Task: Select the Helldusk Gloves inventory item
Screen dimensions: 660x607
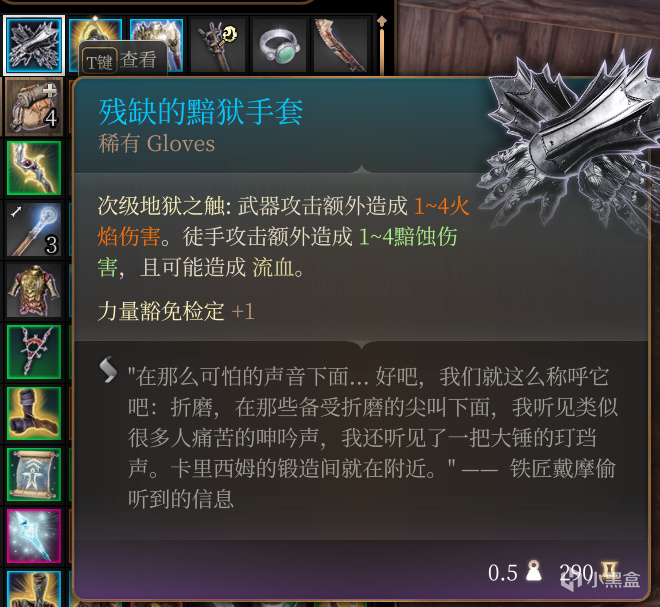Action: tap(34, 45)
